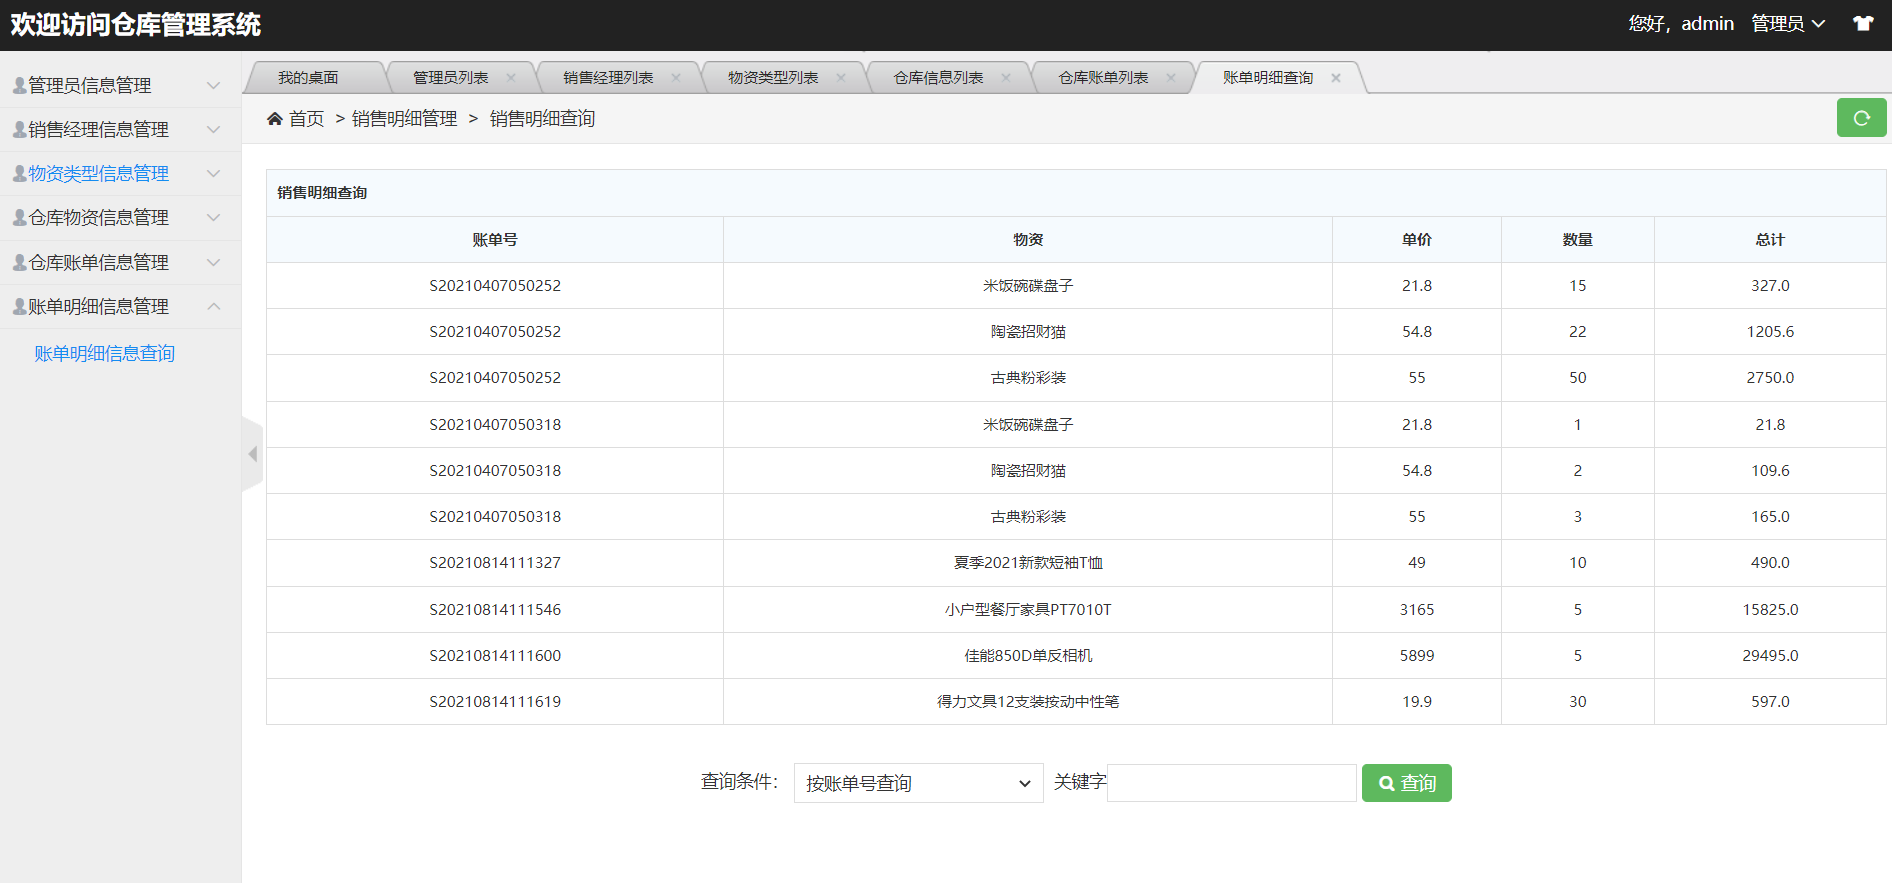Viewport: 1892px width, 883px height.
Task: Expand 仓库物资信息管理 sidebar menu
Action: point(120,218)
